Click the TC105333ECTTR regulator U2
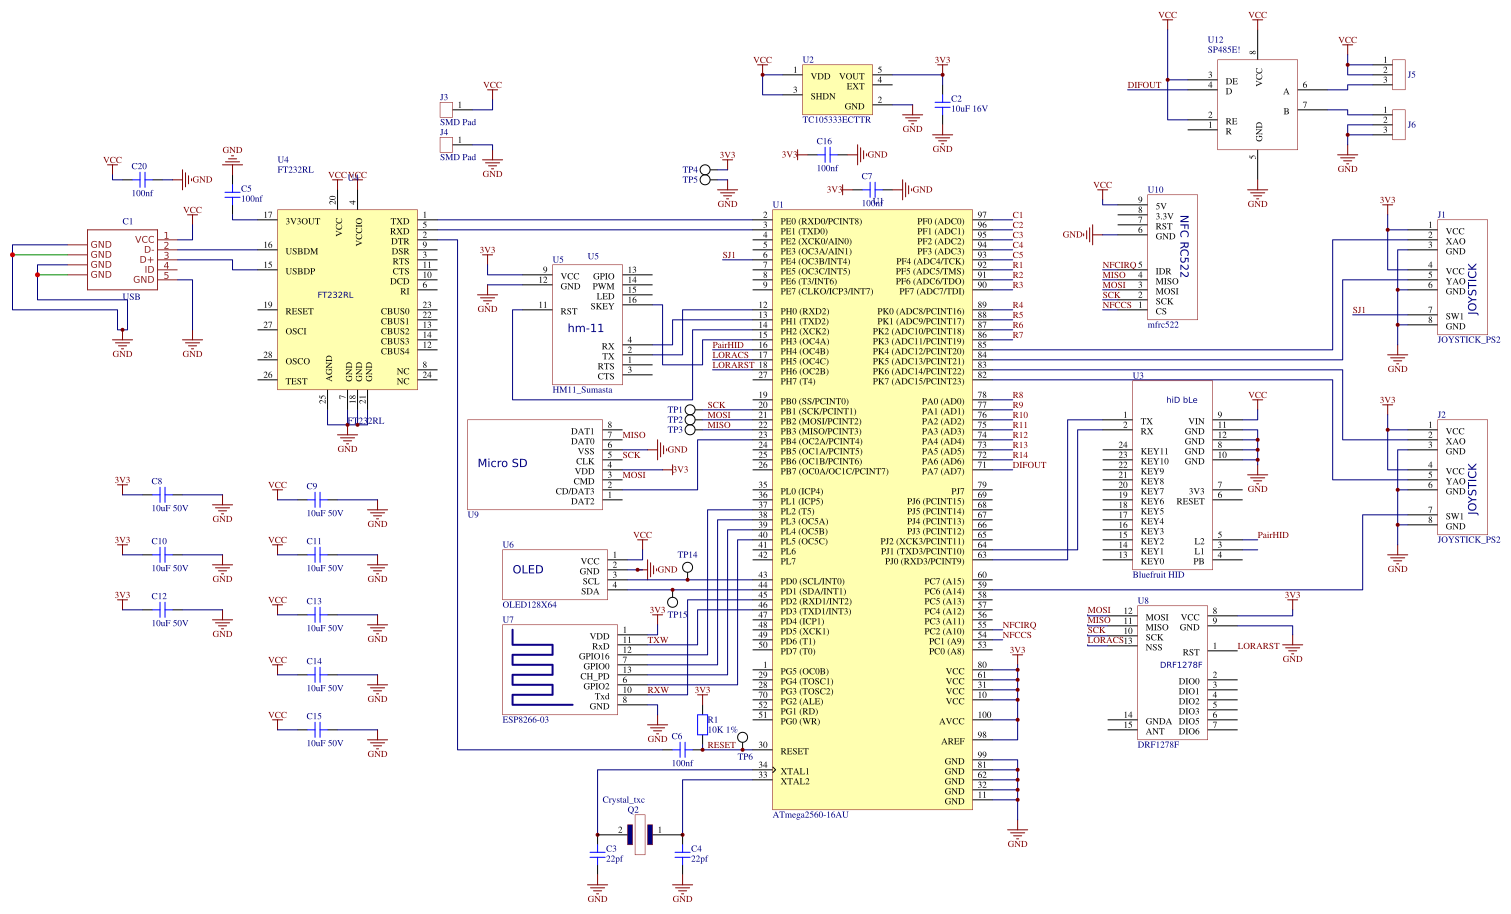 coord(836,90)
